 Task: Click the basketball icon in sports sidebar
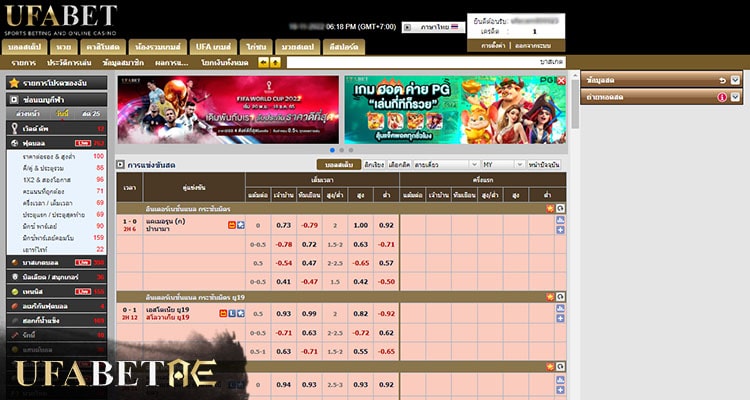click(13, 261)
